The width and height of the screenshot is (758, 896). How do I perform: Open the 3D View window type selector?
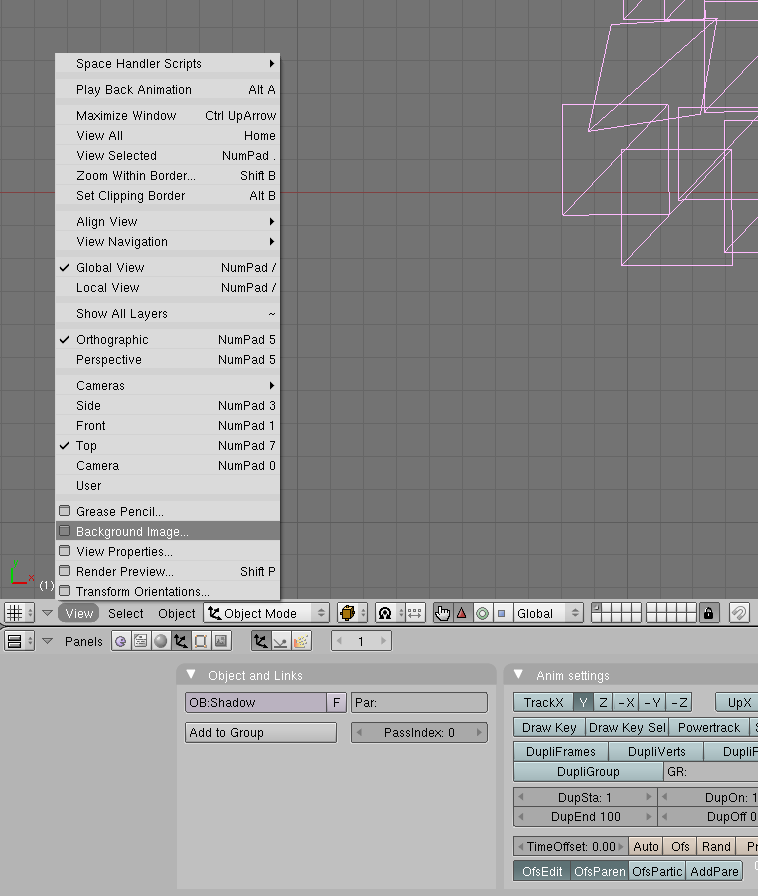(x=19, y=613)
